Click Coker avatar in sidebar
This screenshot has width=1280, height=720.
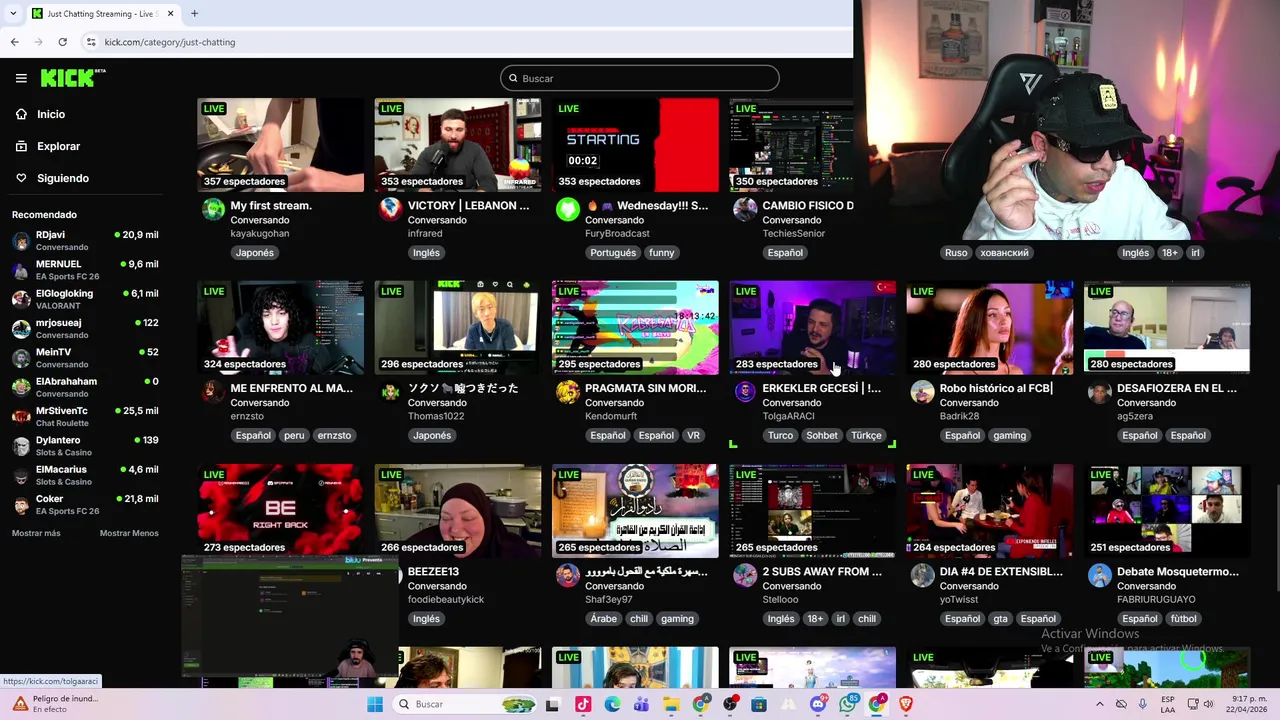point(21,504)
